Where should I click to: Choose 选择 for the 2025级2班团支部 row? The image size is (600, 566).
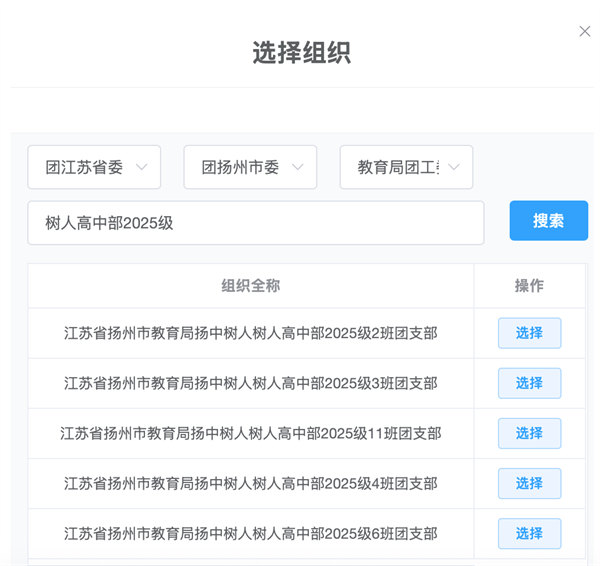(x=529, y=333)
